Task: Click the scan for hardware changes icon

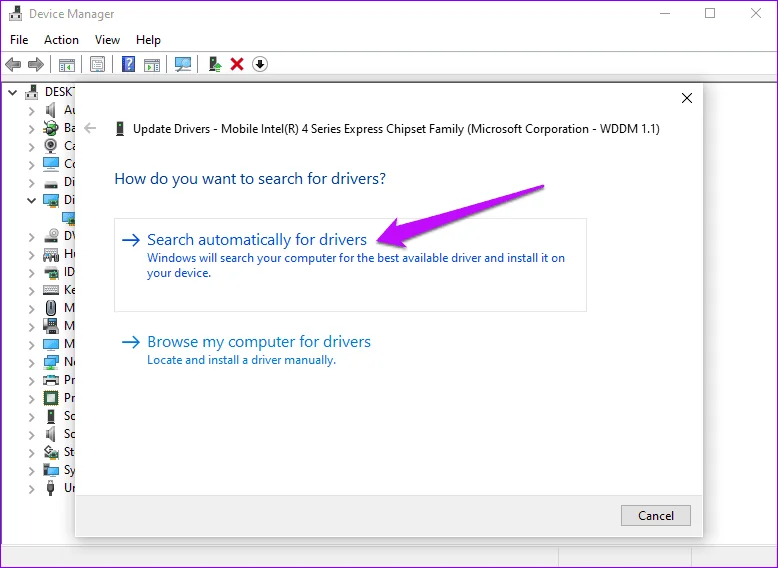Action: (183, 64)
